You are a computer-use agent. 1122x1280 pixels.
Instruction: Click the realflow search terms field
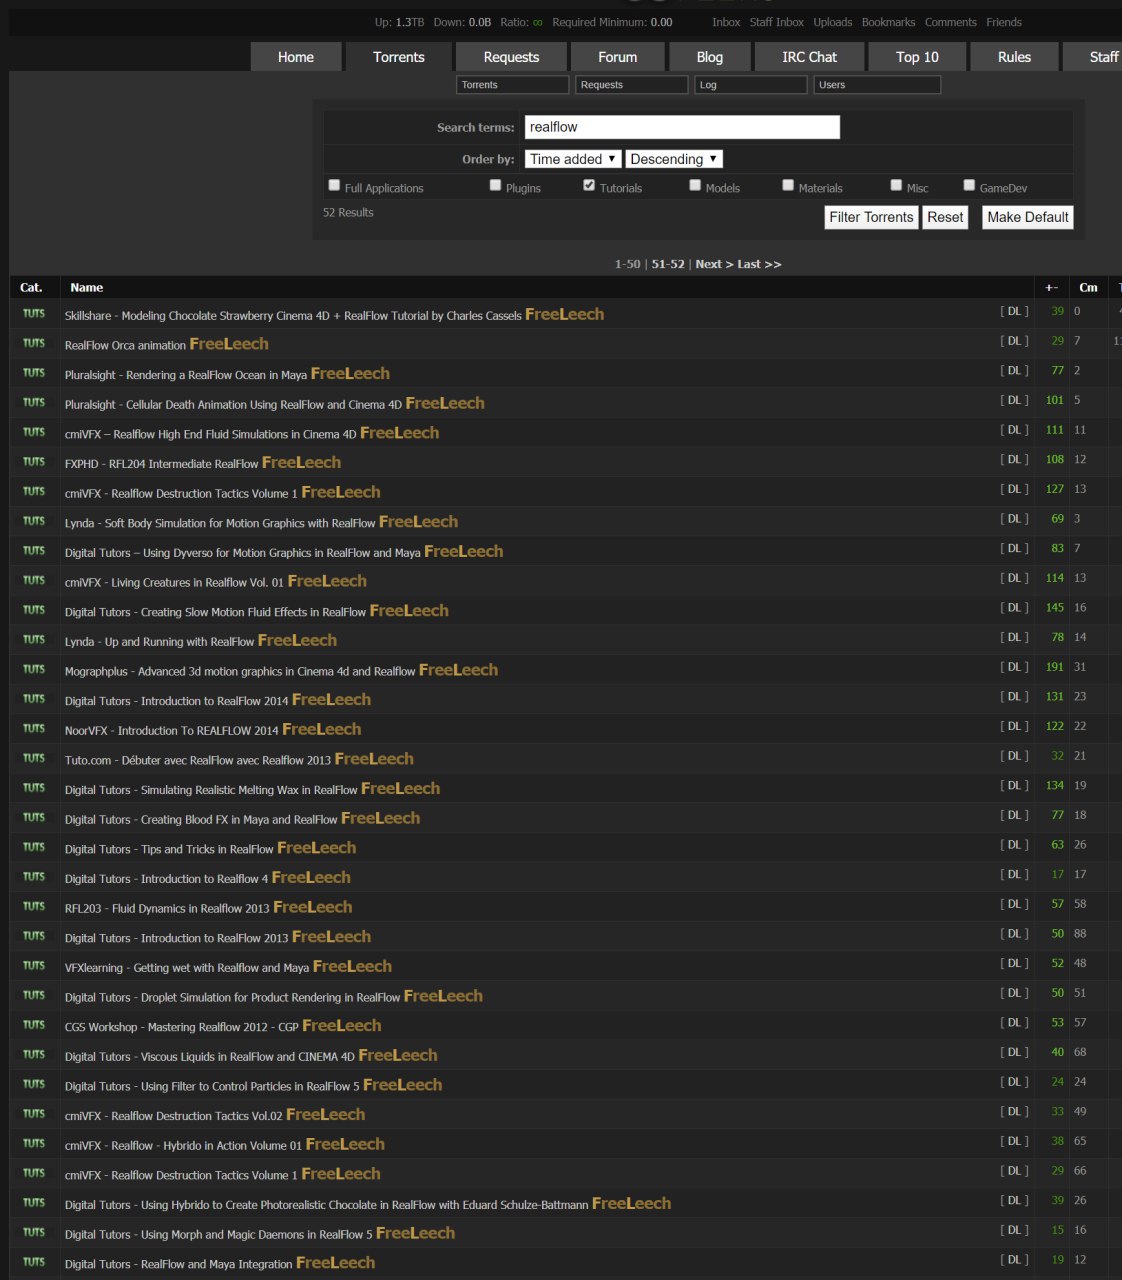pos(682,127)
